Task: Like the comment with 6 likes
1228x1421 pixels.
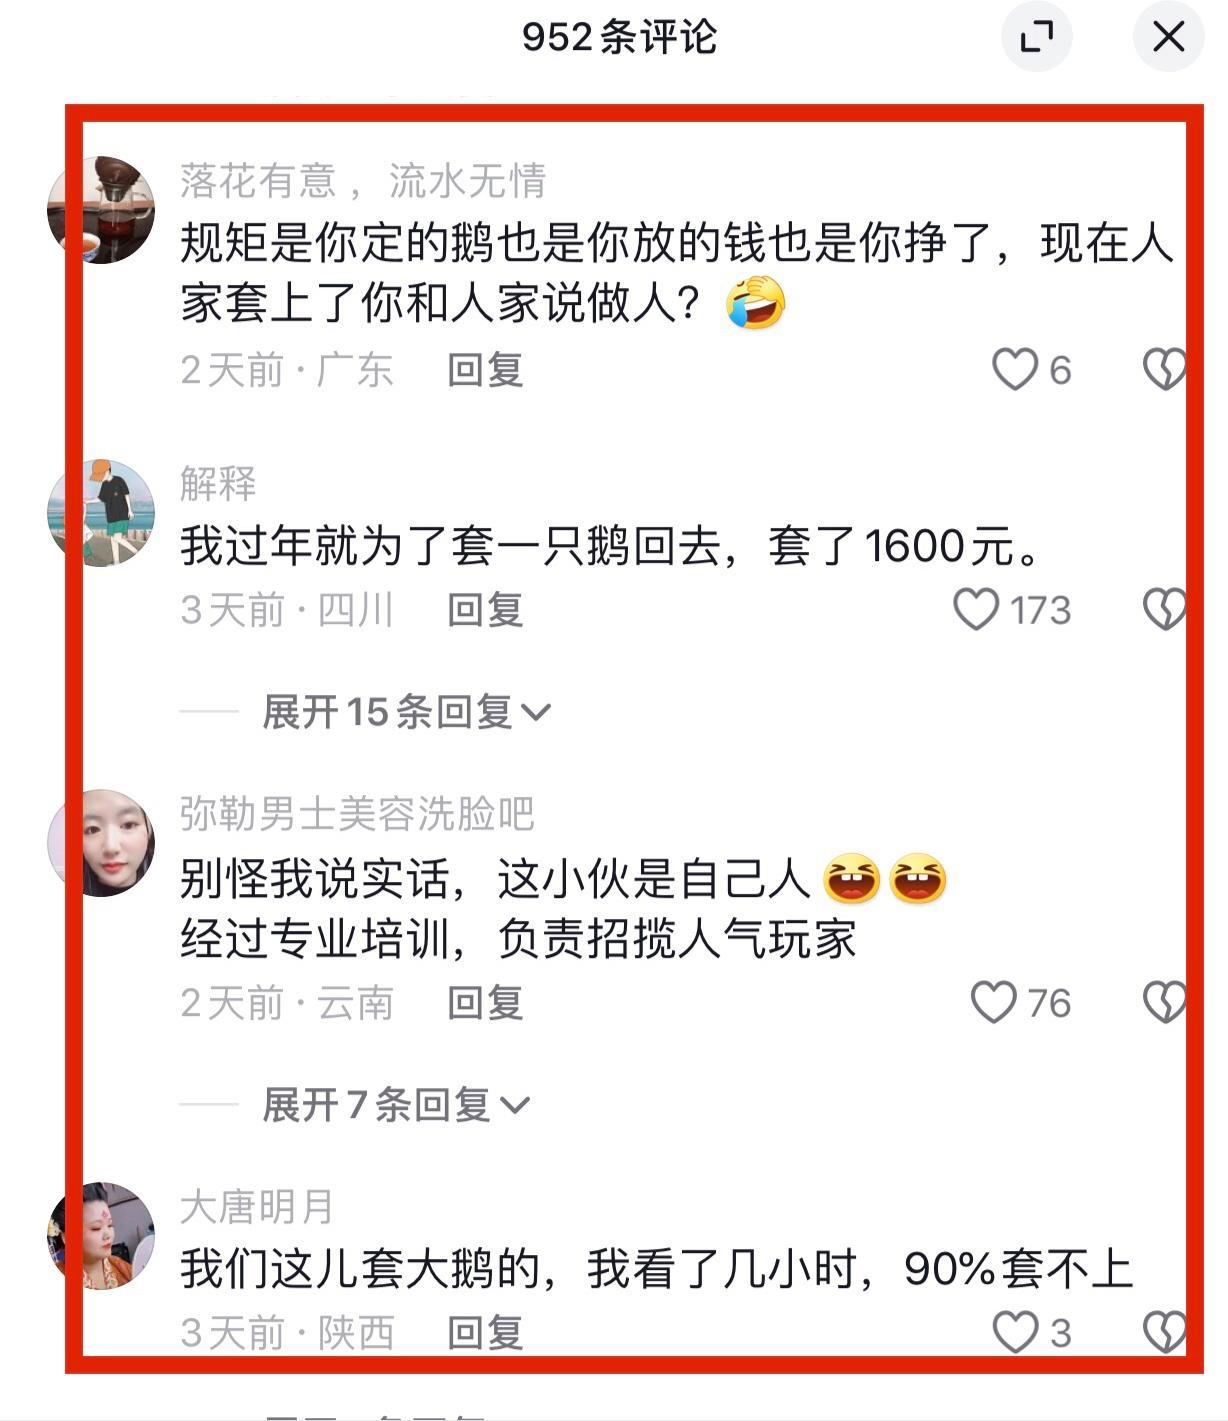Action: pos(1014,370)
